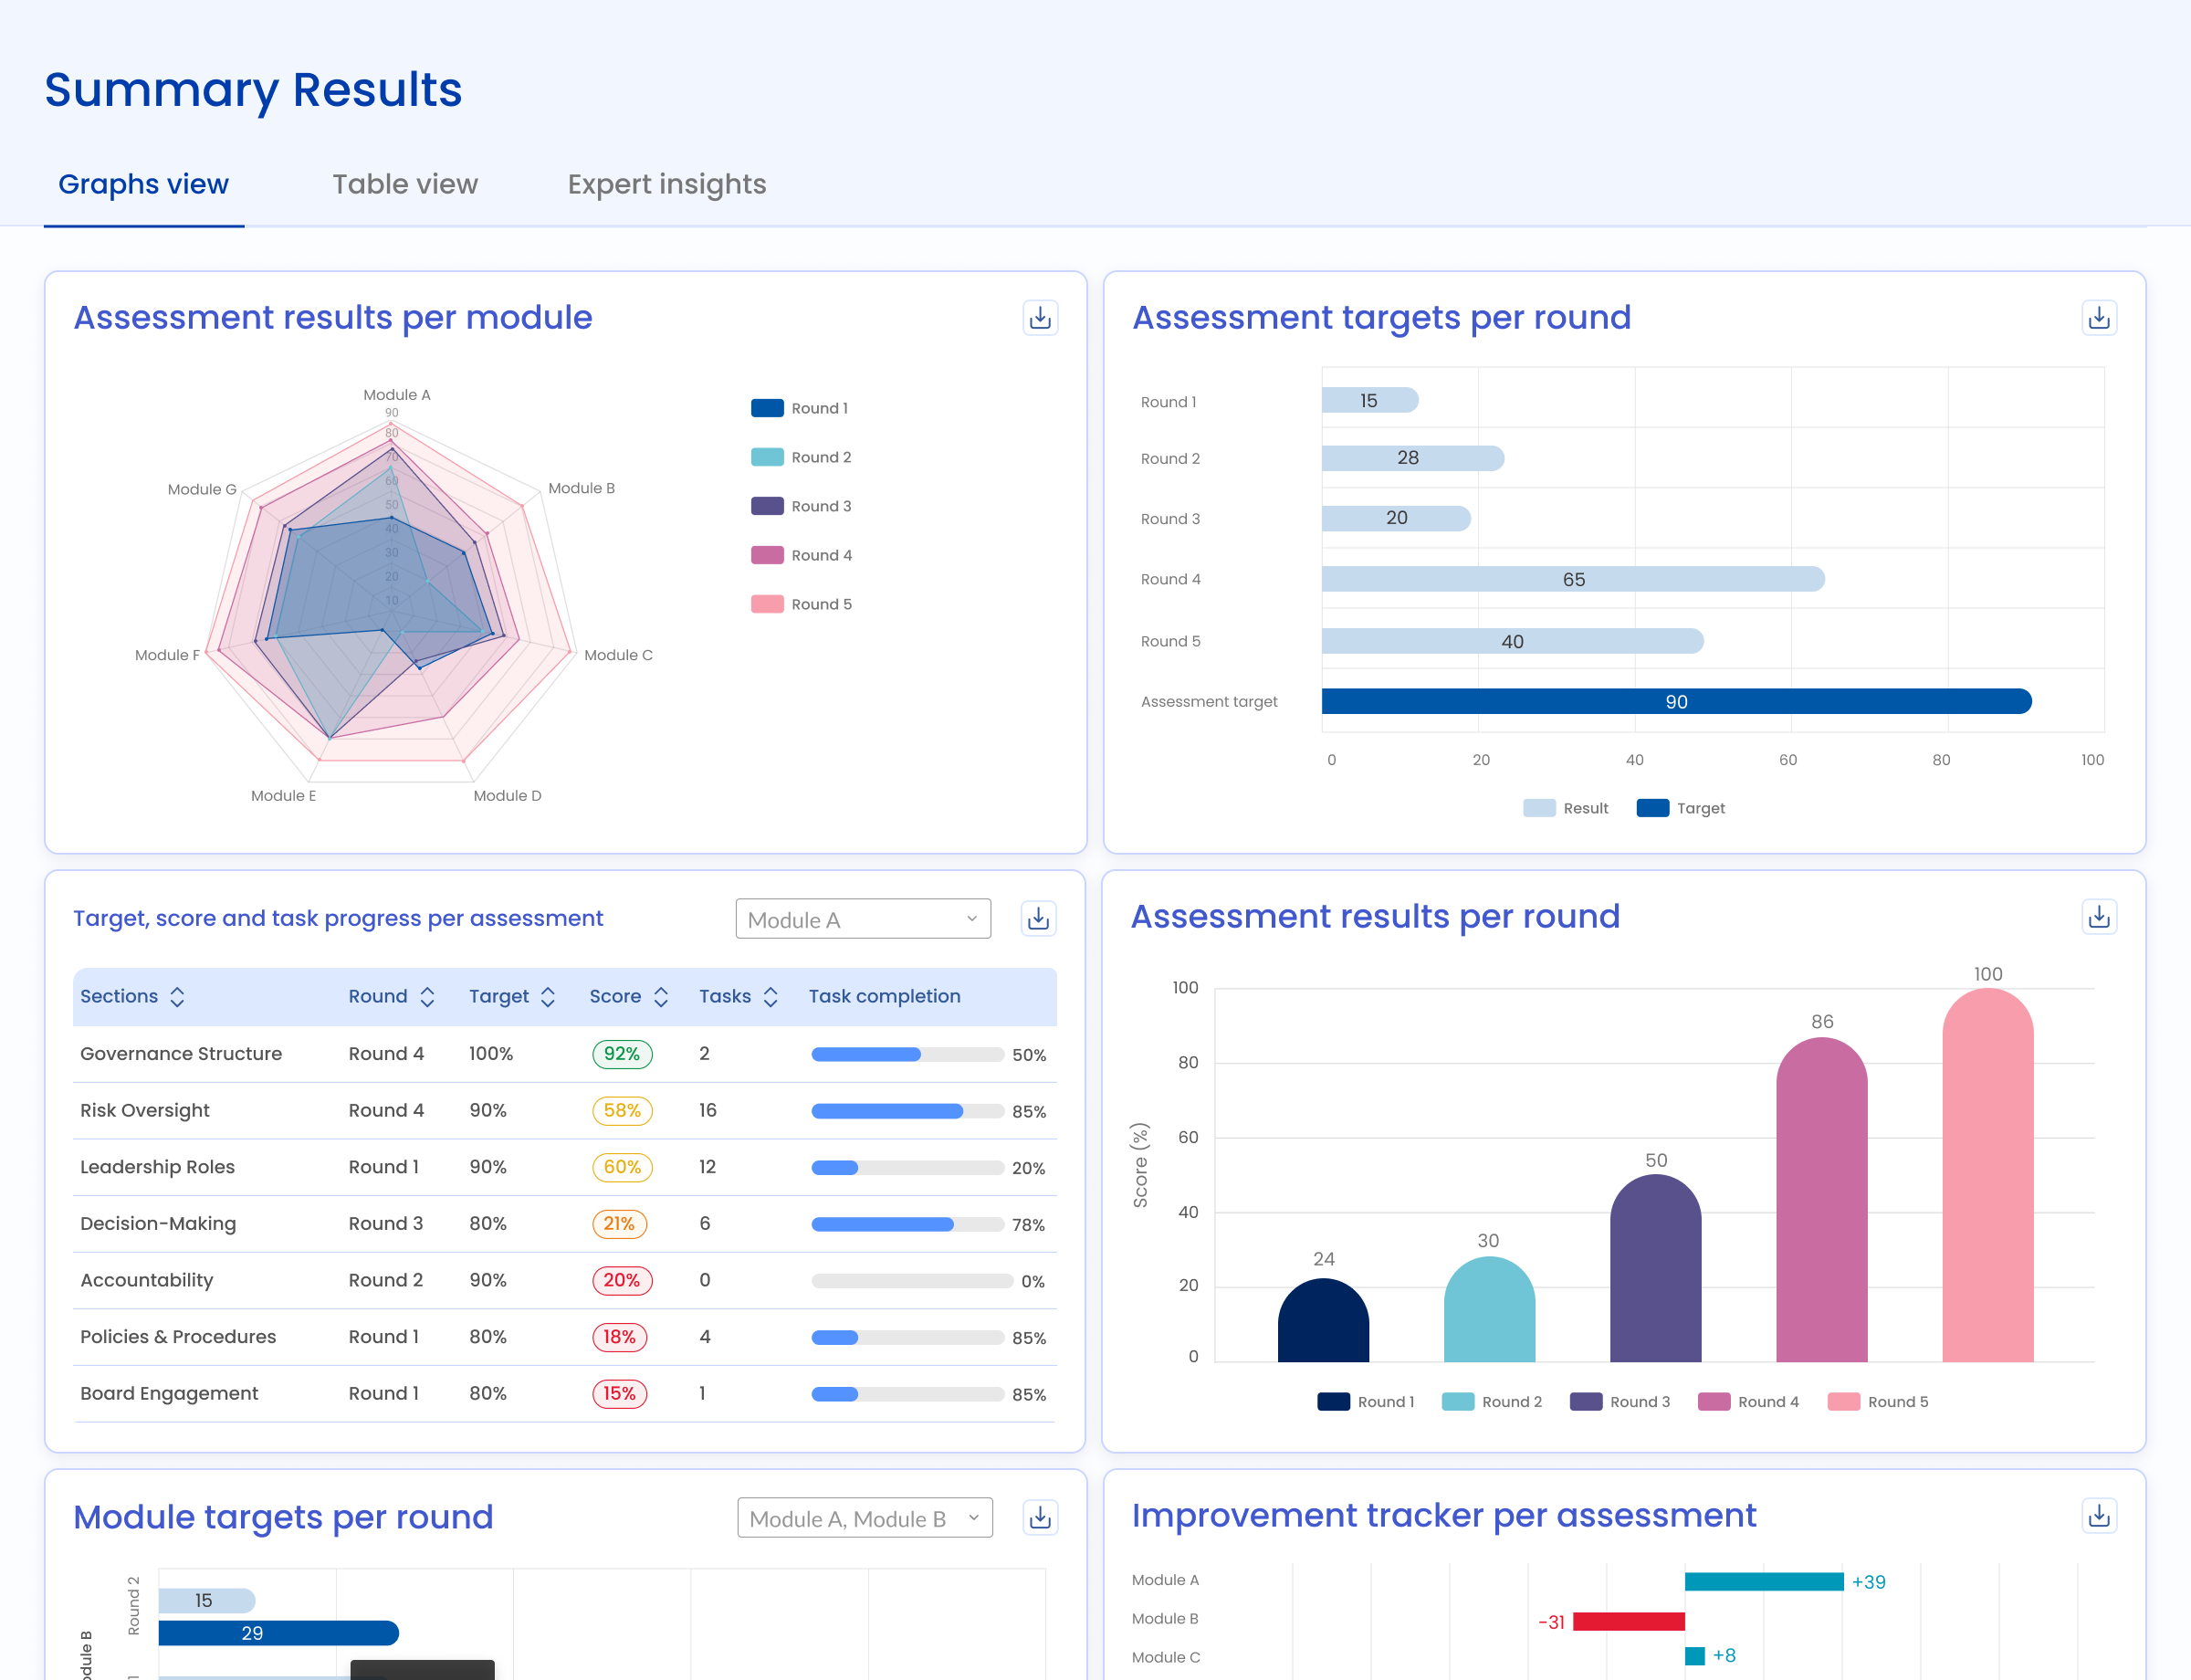
Task: Toggle Target legend in targets per round chart
Action: (x=1681, y=808)
